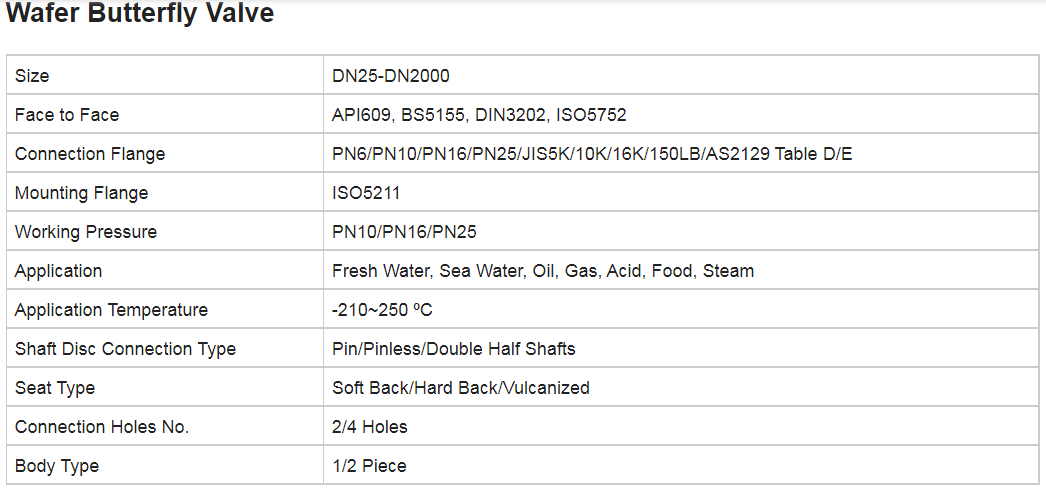Click the Wafer Butterfly Valve heading
Viewport: 1046px width, 490px height.
pos(140,14)
